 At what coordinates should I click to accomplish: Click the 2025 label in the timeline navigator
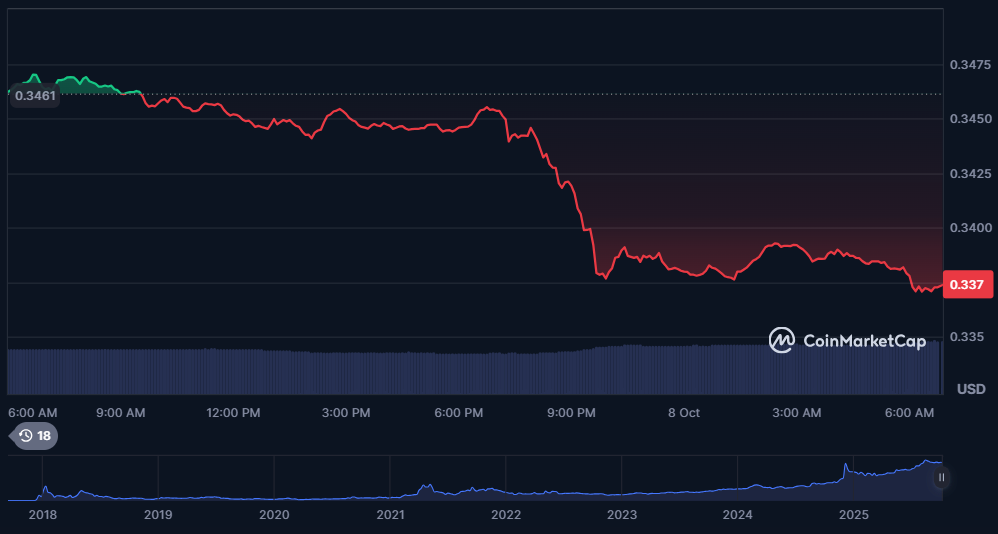coord(854,514)
